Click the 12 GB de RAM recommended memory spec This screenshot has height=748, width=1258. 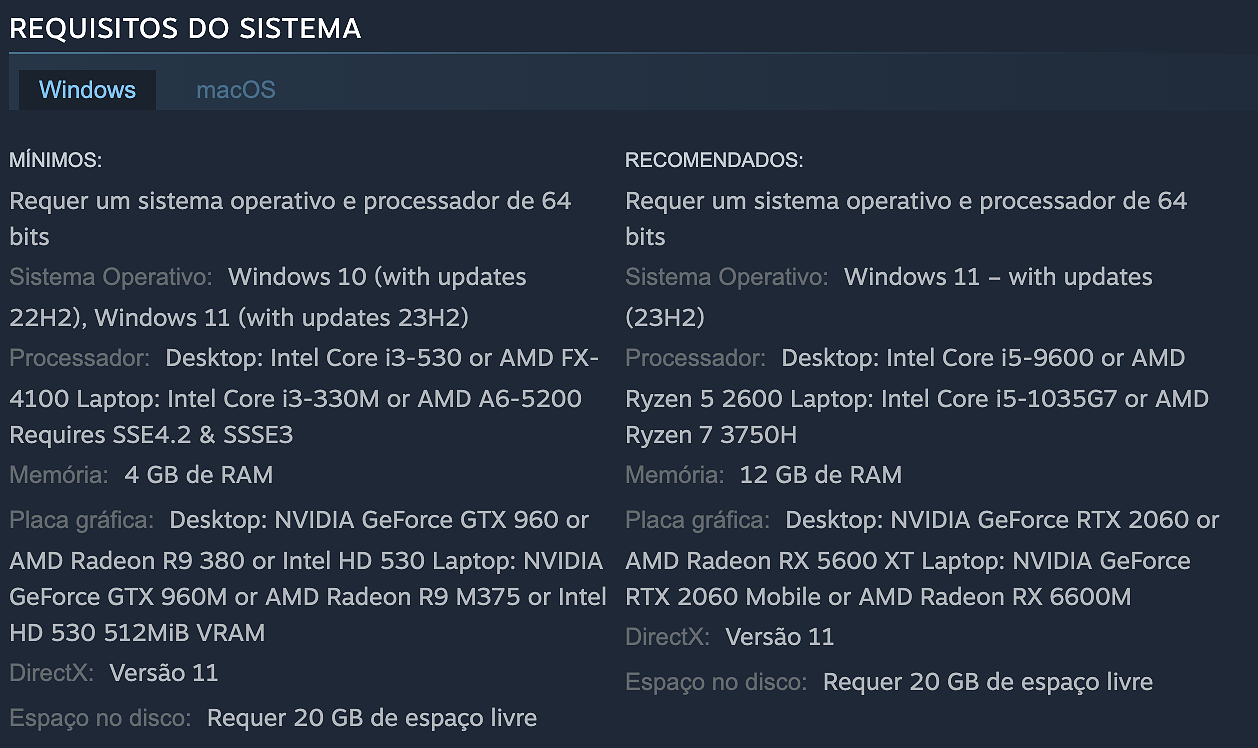point(820,475)
